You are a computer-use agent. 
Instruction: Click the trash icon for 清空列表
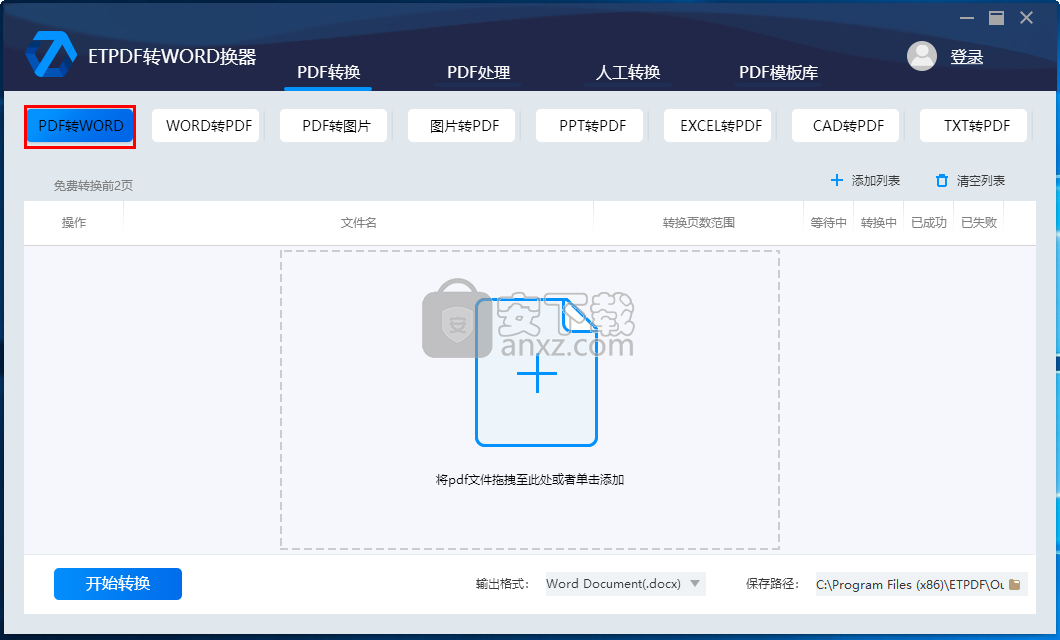[x=942, y=180]
